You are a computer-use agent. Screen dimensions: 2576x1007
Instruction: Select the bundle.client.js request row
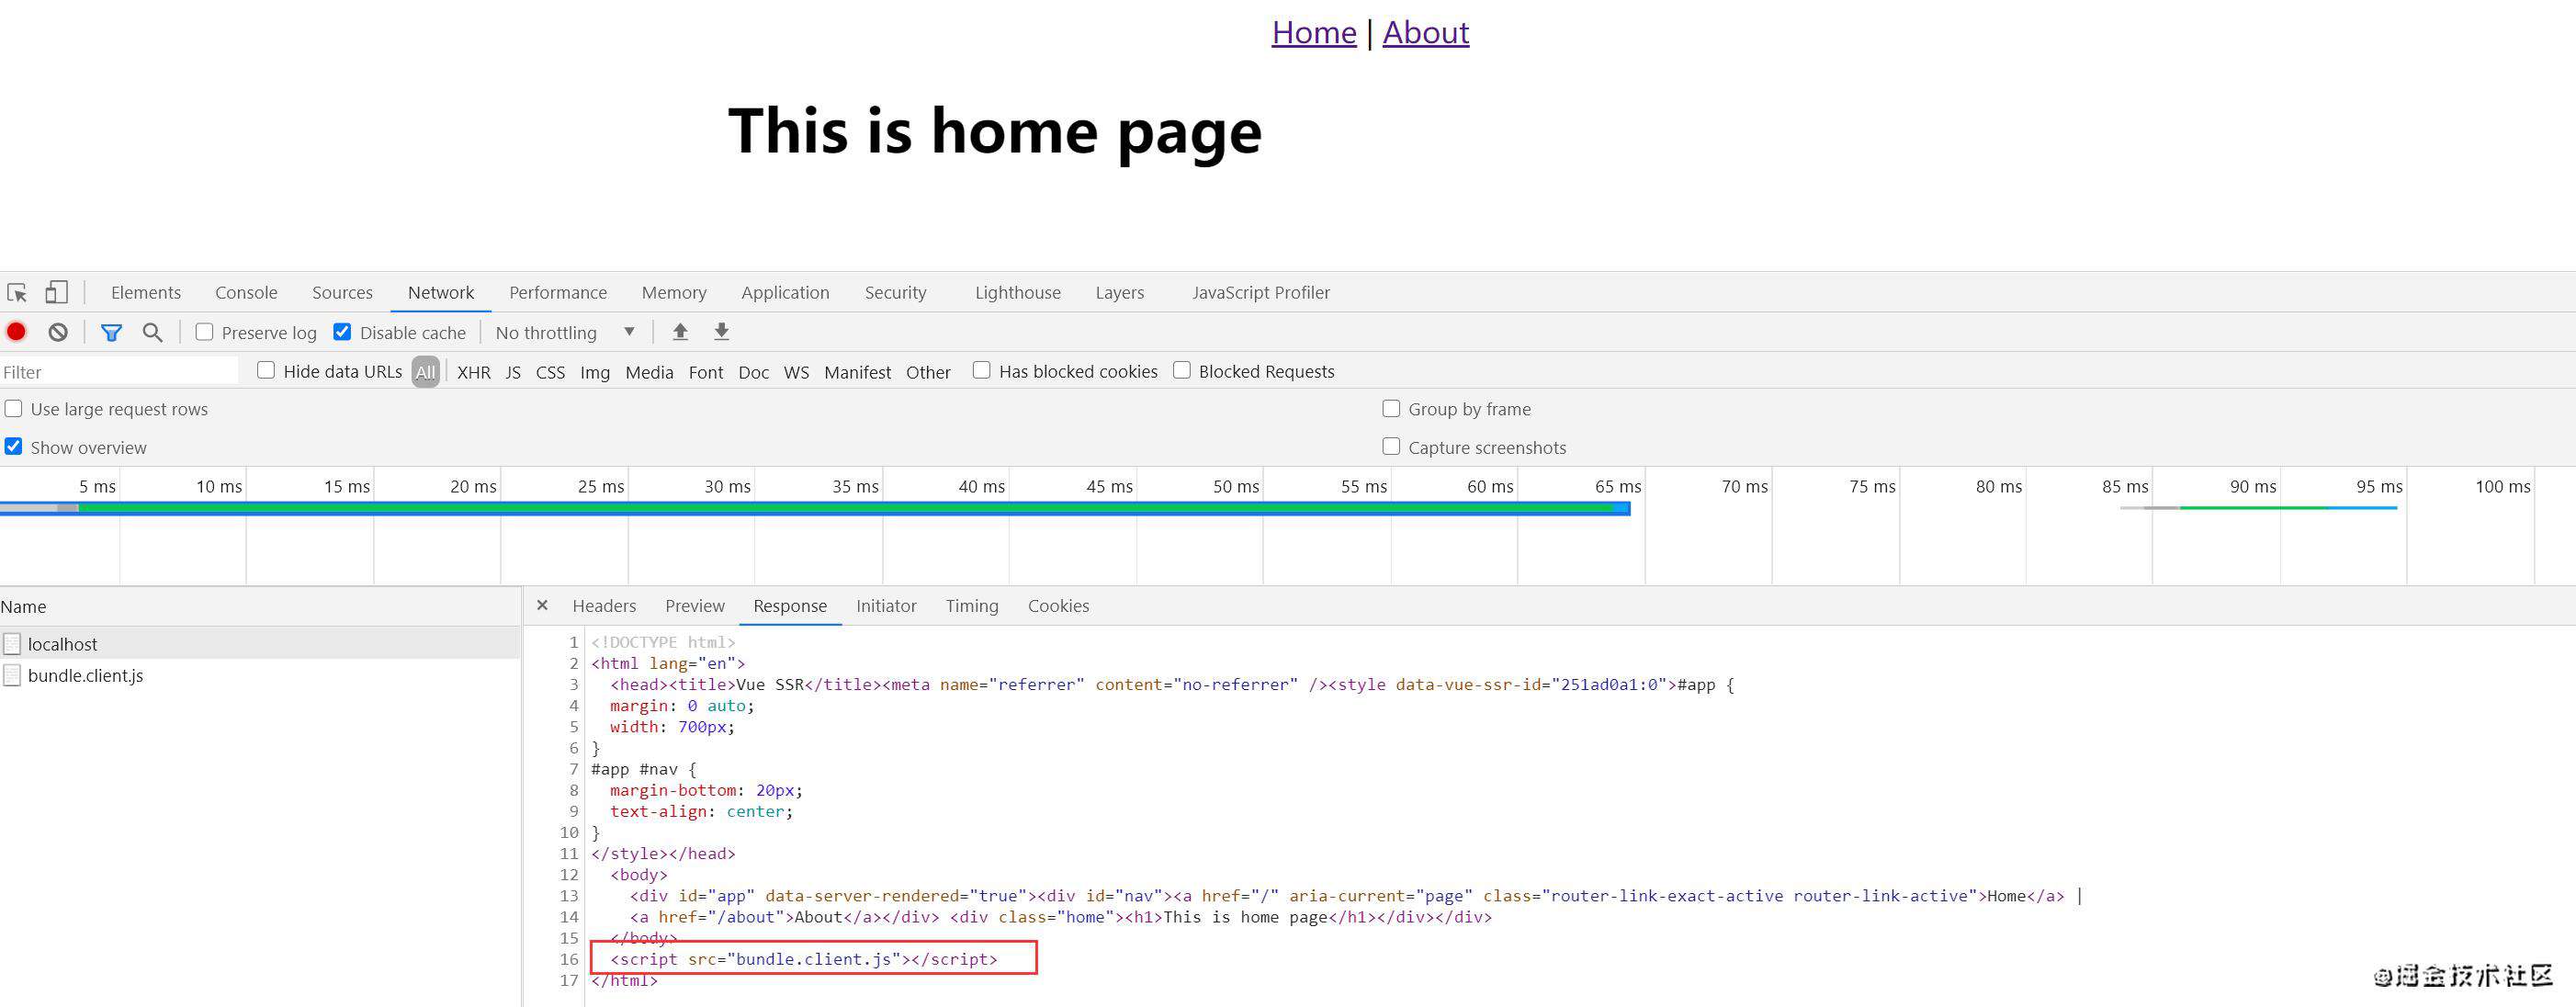click(260, 675)
